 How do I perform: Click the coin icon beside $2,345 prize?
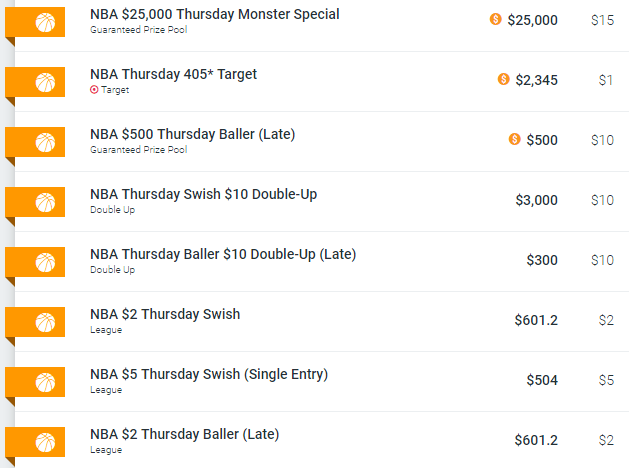point(503,79)
